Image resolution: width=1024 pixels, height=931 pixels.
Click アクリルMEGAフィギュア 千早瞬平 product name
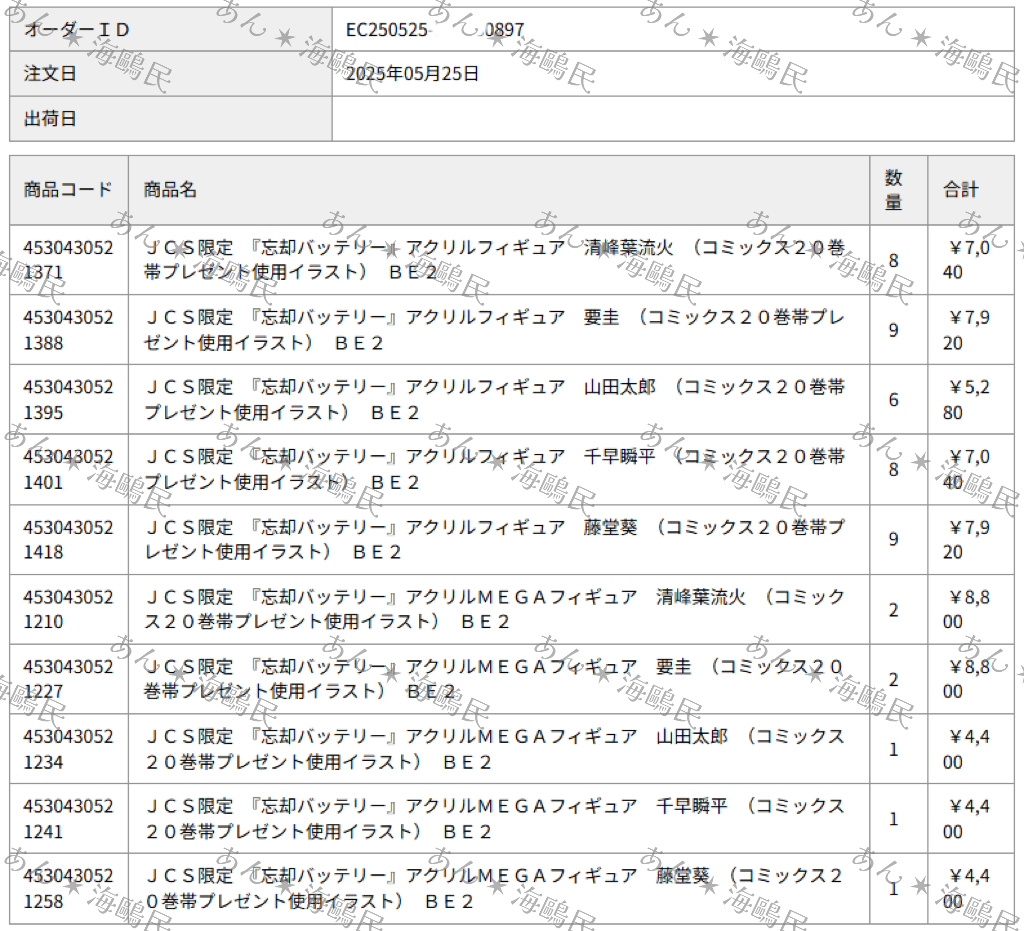494,819
